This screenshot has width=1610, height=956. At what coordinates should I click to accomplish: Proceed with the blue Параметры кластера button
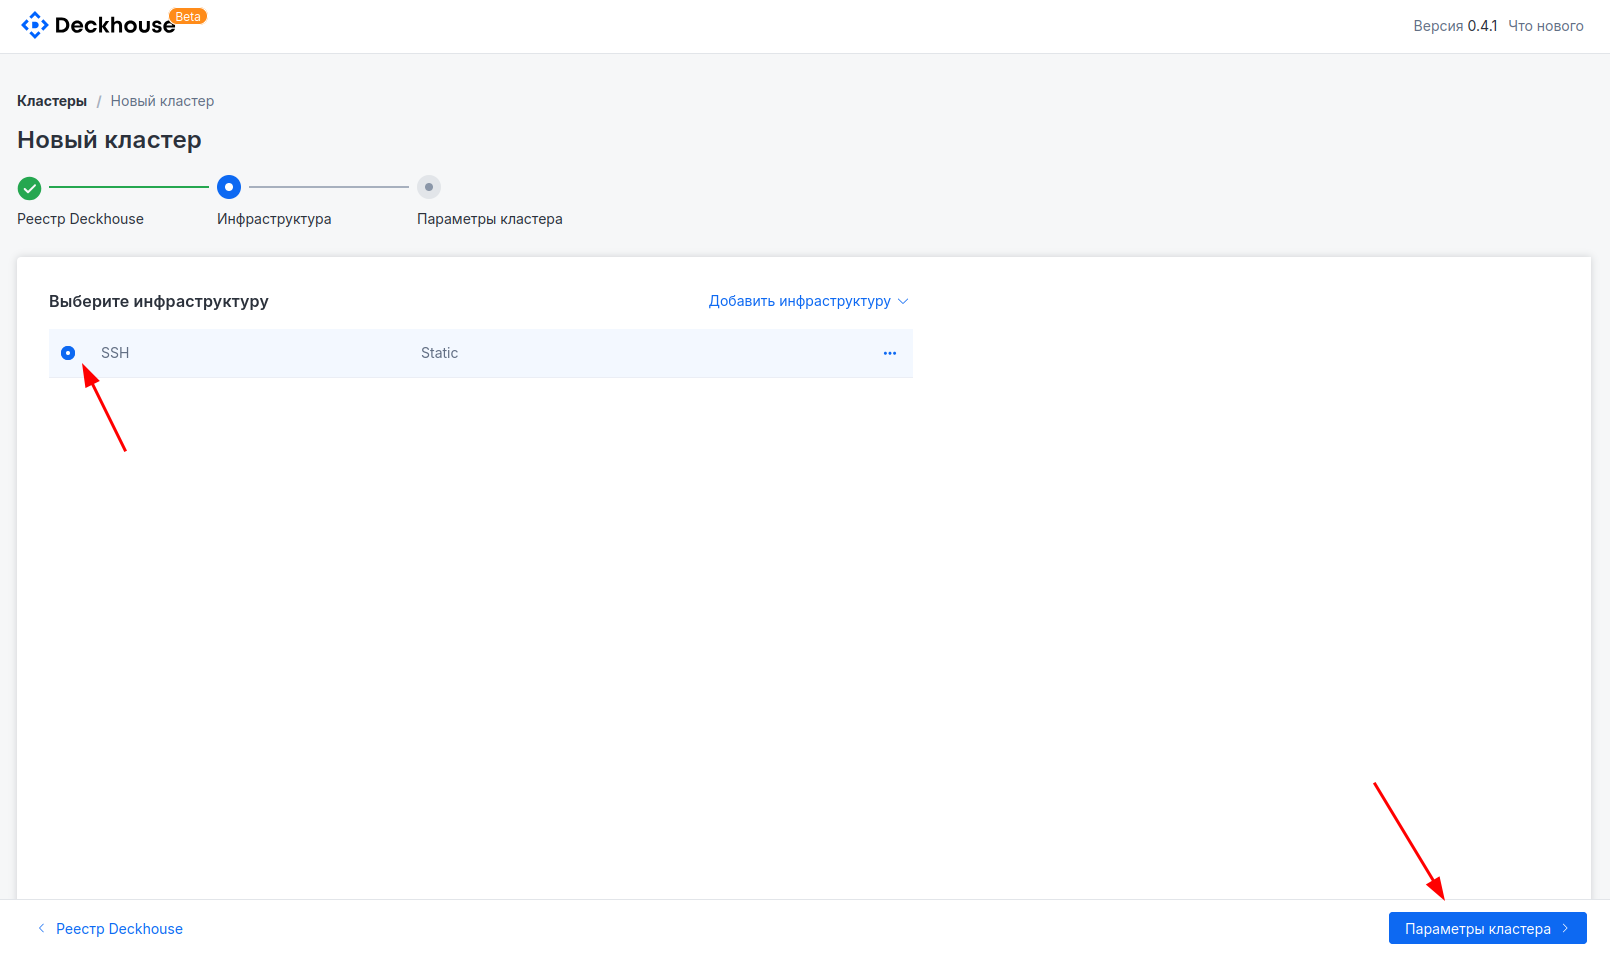pyautogui.click(x=1477, y=928)
